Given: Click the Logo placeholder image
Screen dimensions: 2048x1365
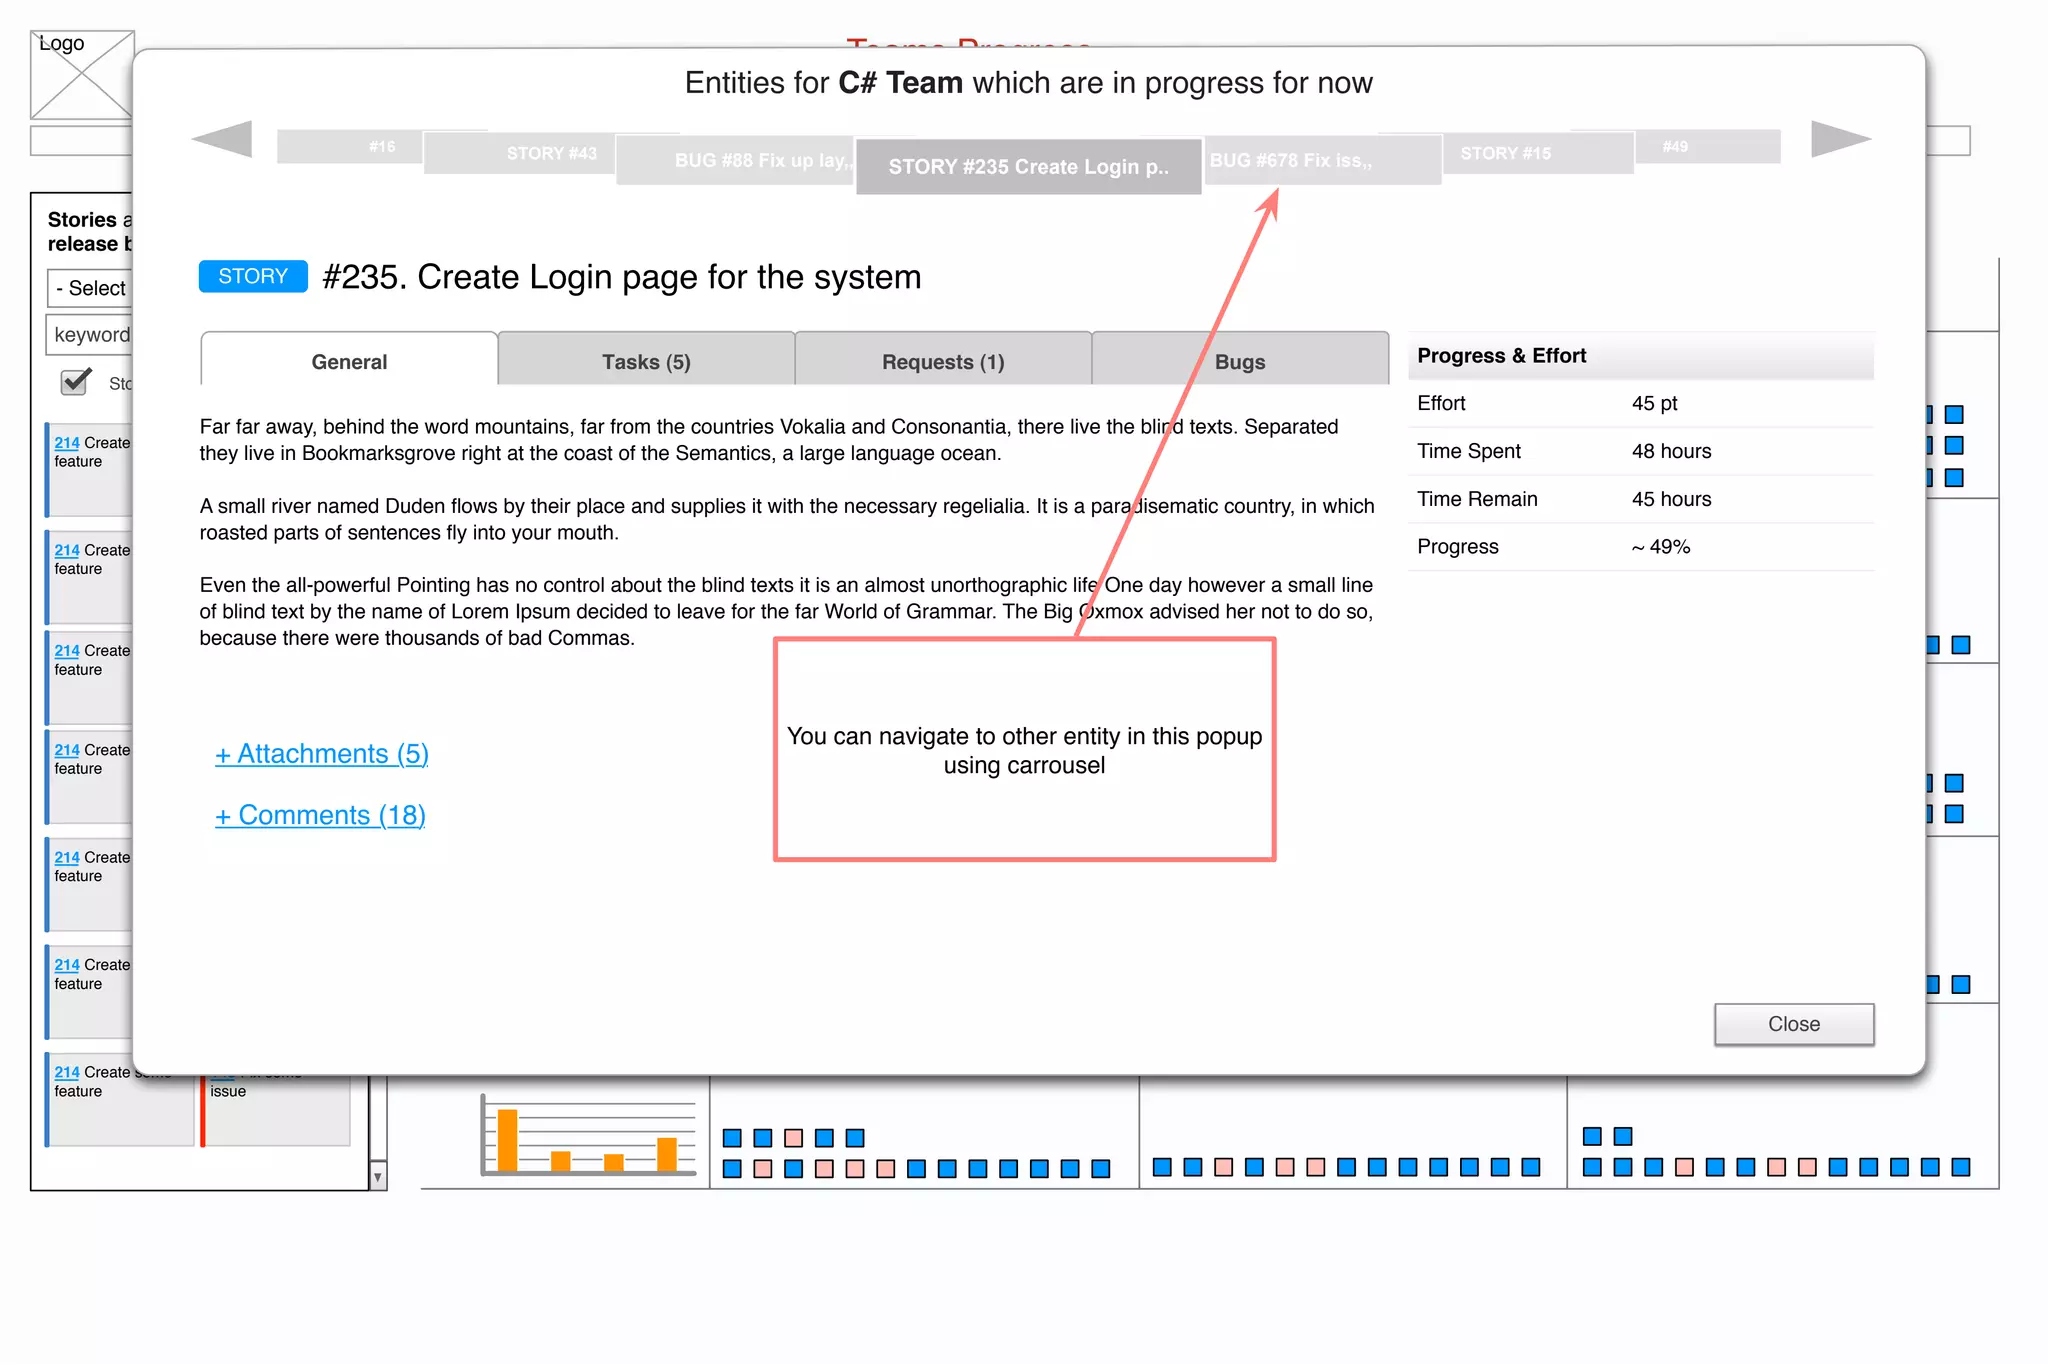Looking at the screenshot, I should (x=80, y=75).
